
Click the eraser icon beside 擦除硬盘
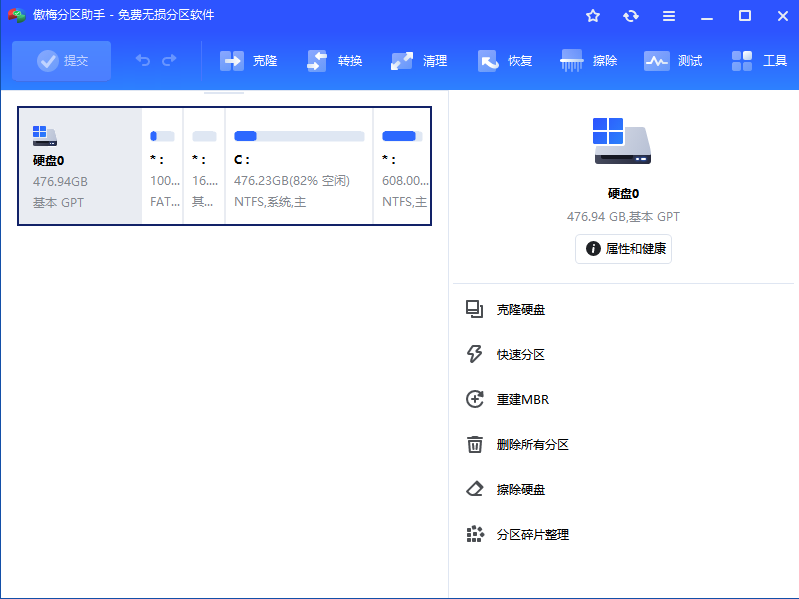point(474,489)
